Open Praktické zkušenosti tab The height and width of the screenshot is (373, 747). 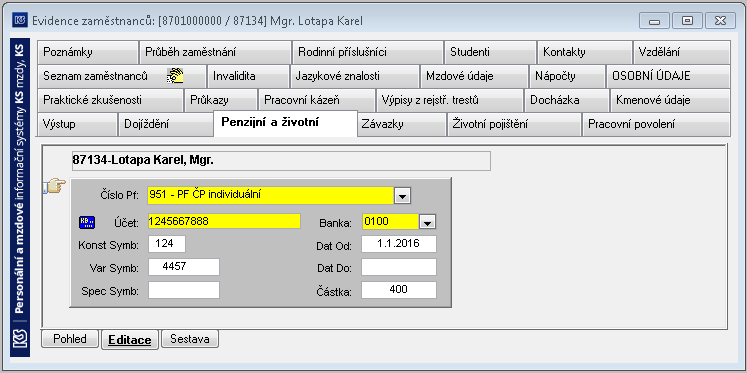click(111, 101)
